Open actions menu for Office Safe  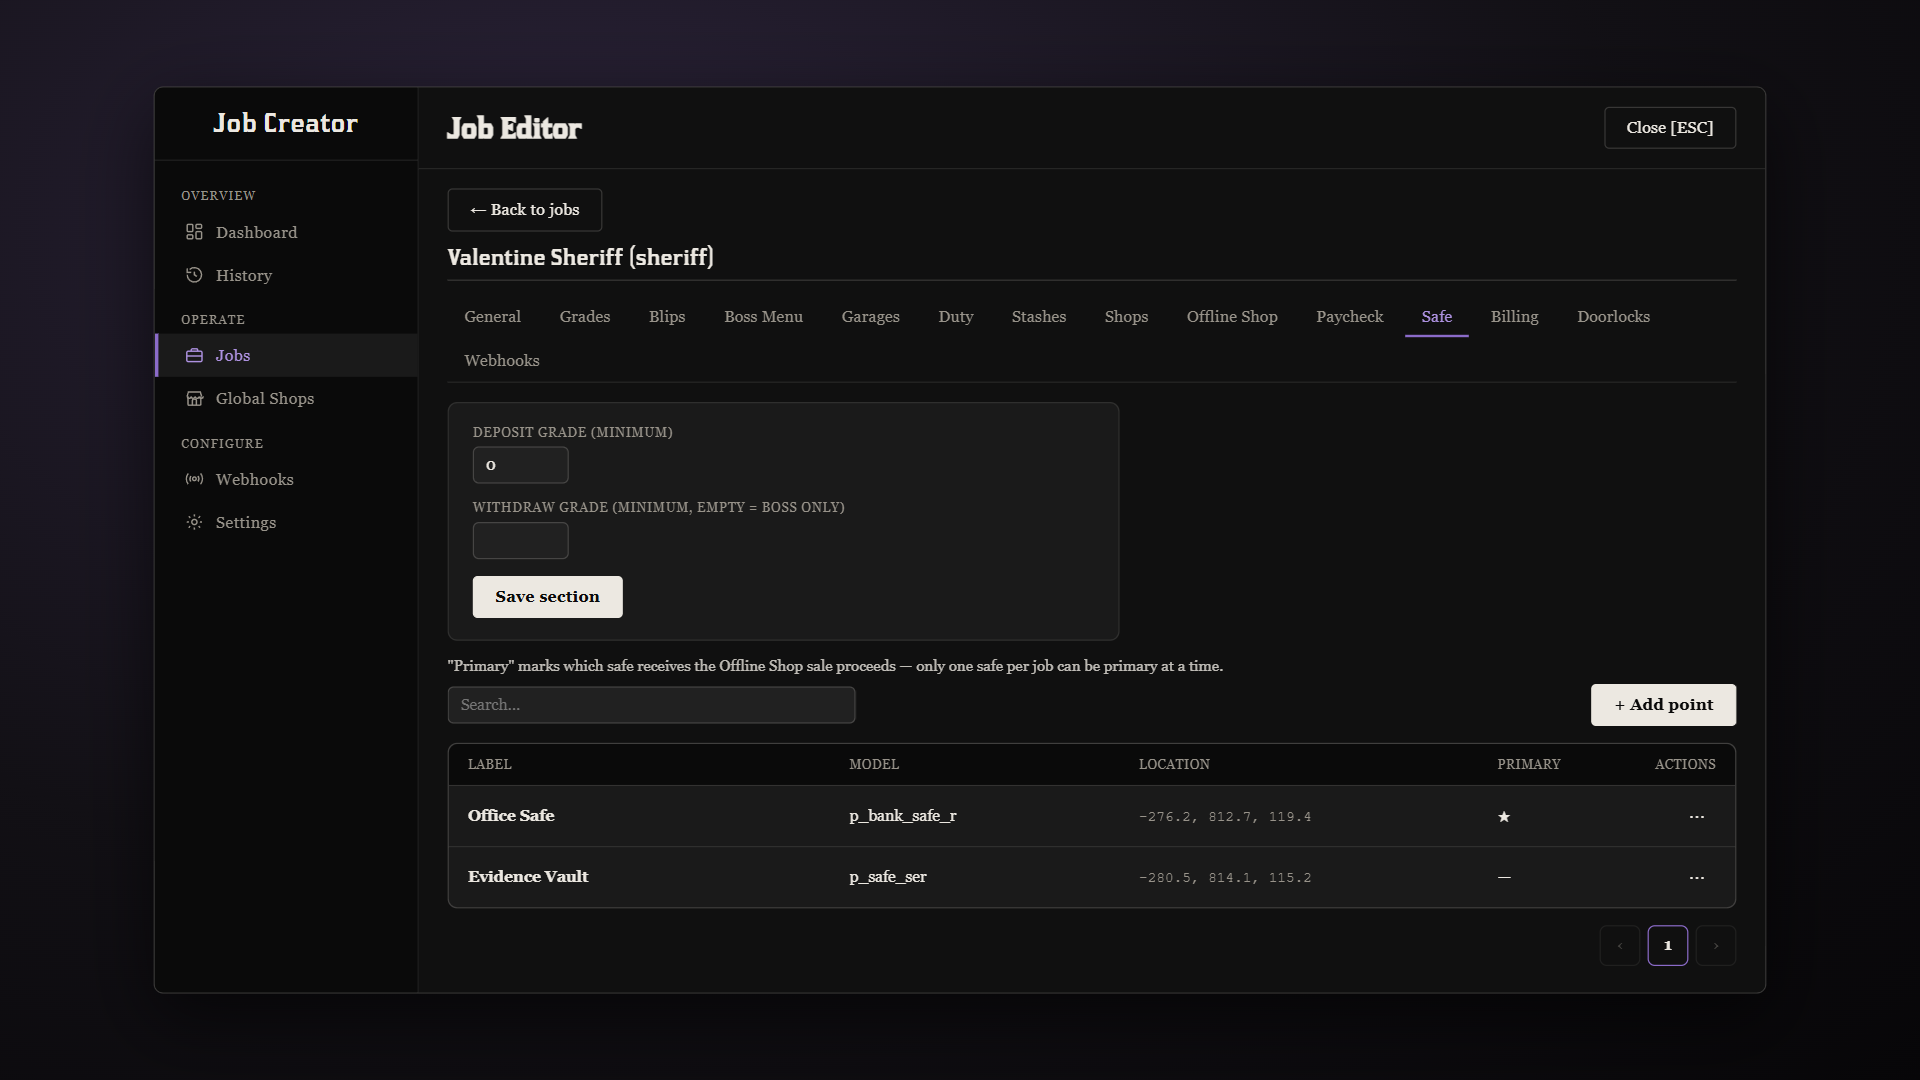click(x=1696, y=817)
